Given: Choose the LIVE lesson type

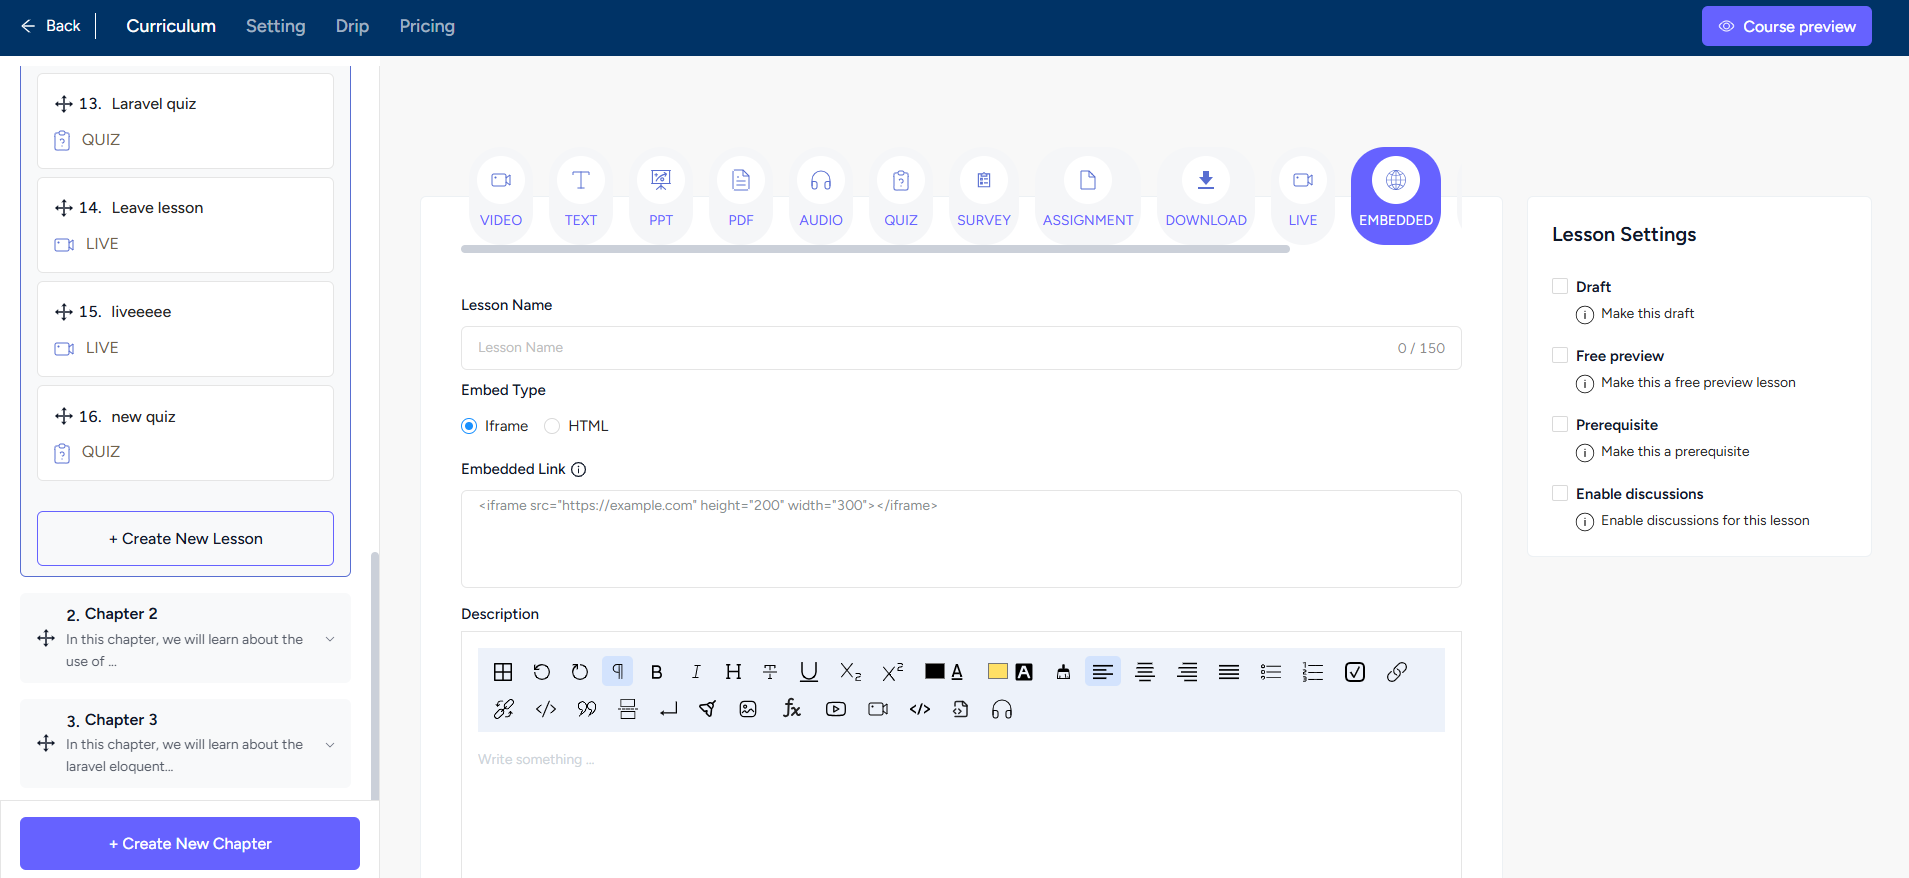Looking at the screenshot, I should pos(1303,196).
